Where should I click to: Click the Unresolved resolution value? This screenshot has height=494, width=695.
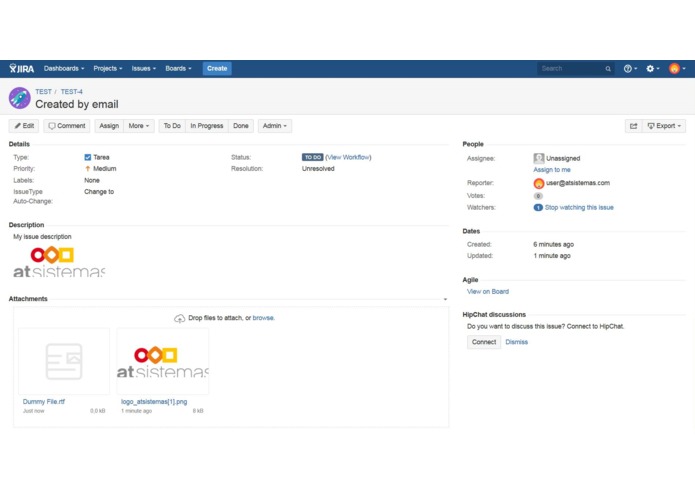[318, 169]
